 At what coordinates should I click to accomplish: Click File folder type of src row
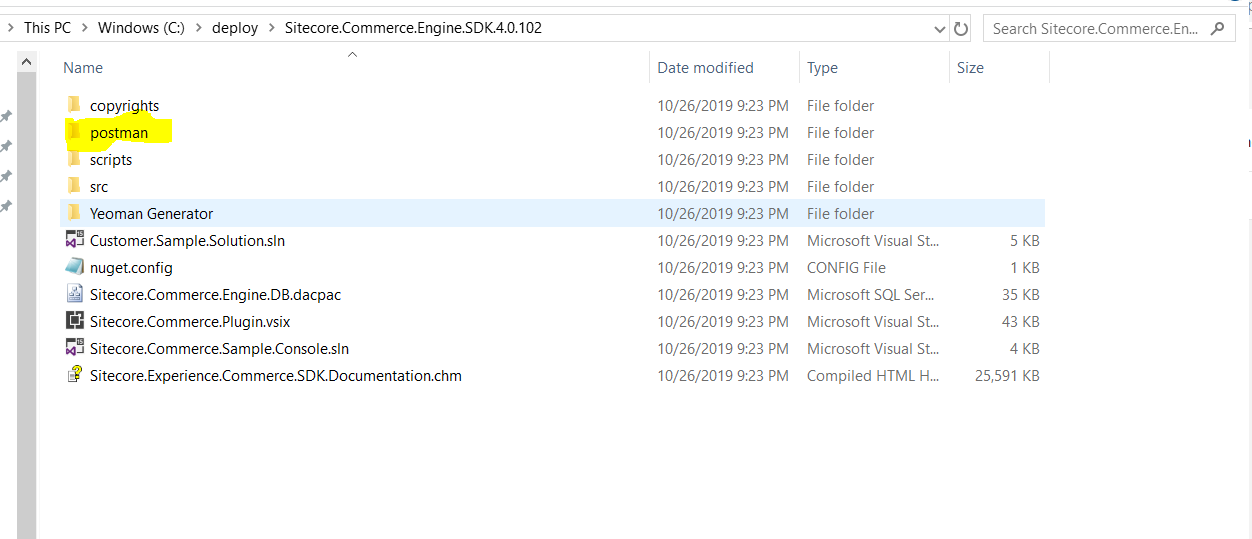click(x=840, y=186)
